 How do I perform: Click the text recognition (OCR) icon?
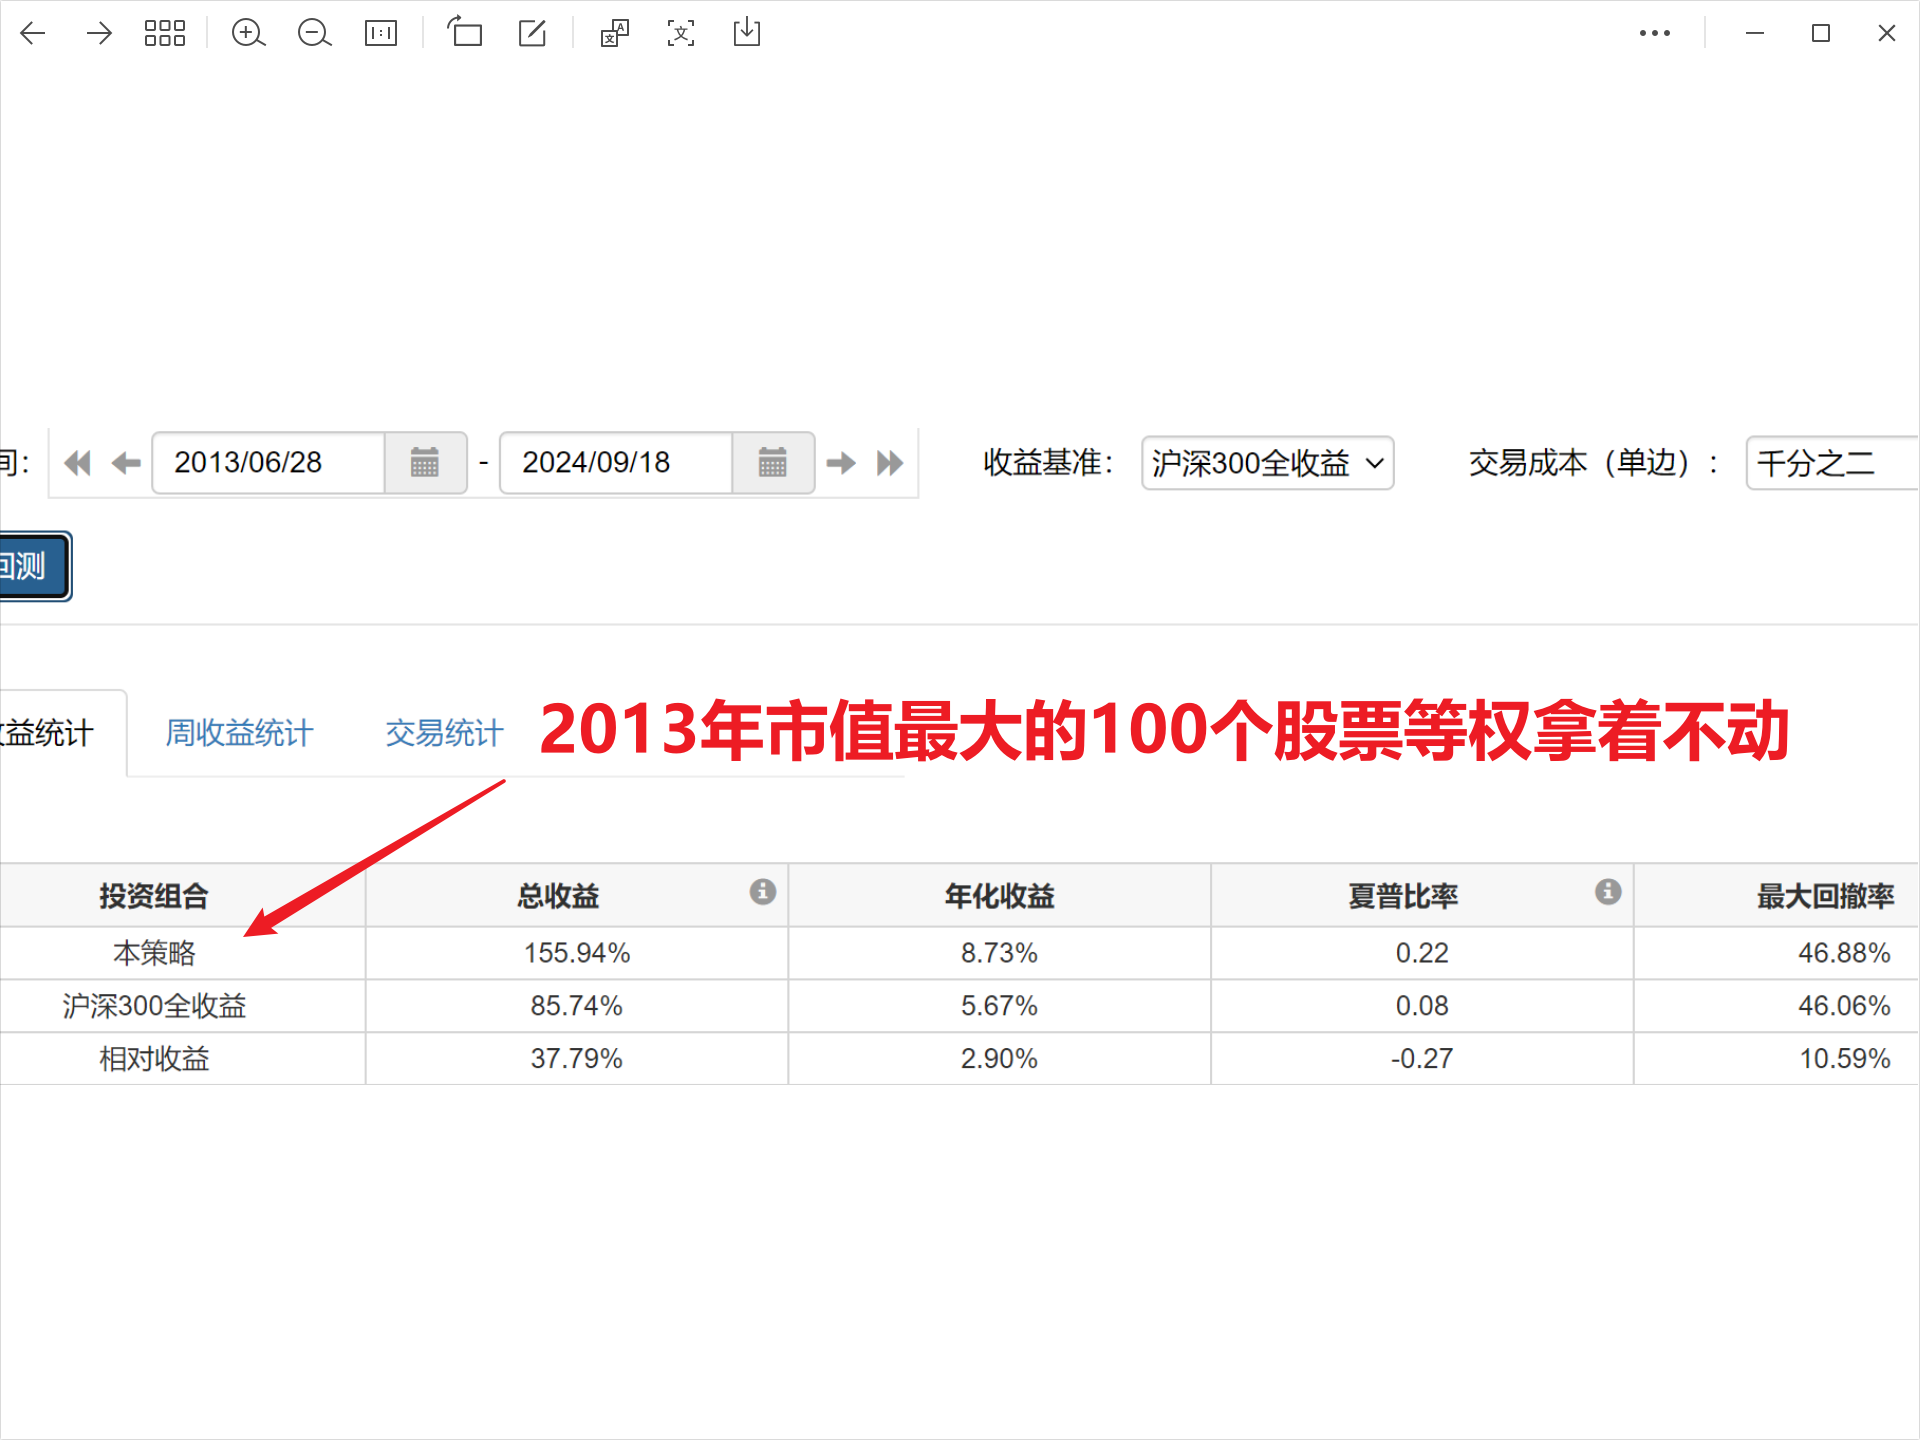coord(681,33)
